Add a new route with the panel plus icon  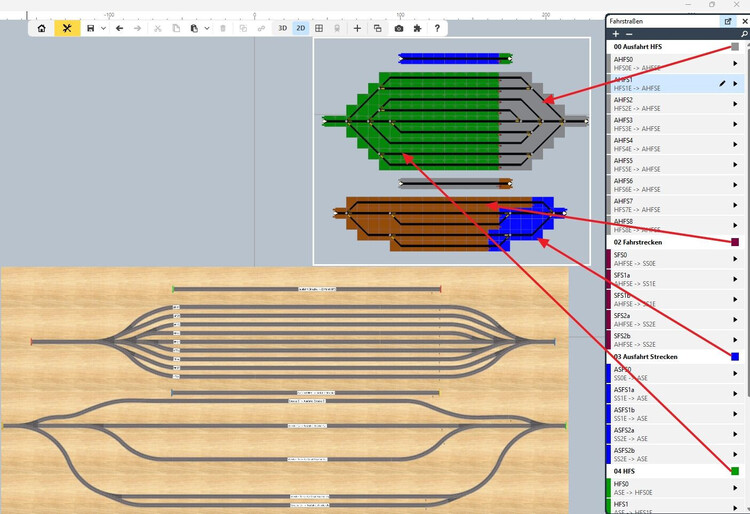(x=616, y=34)
